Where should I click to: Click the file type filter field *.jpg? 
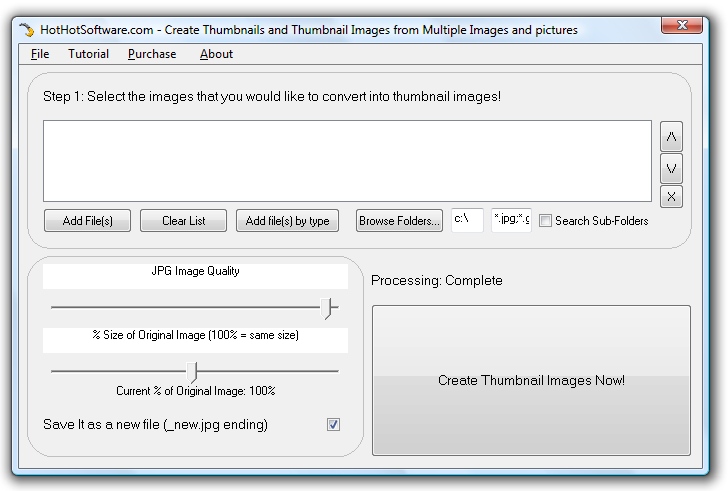511,220
